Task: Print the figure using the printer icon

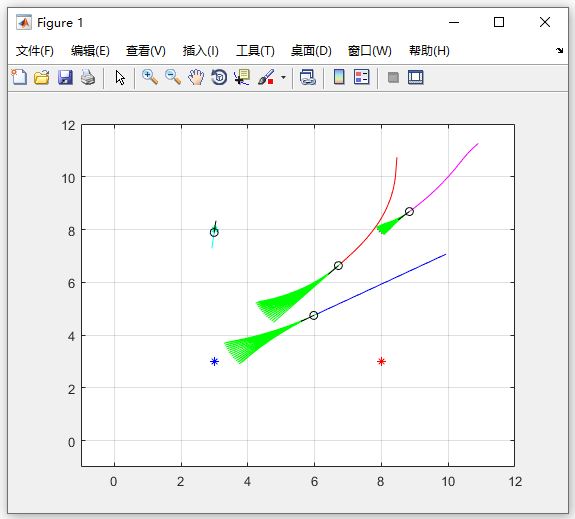Action: (x=88, y=77)
